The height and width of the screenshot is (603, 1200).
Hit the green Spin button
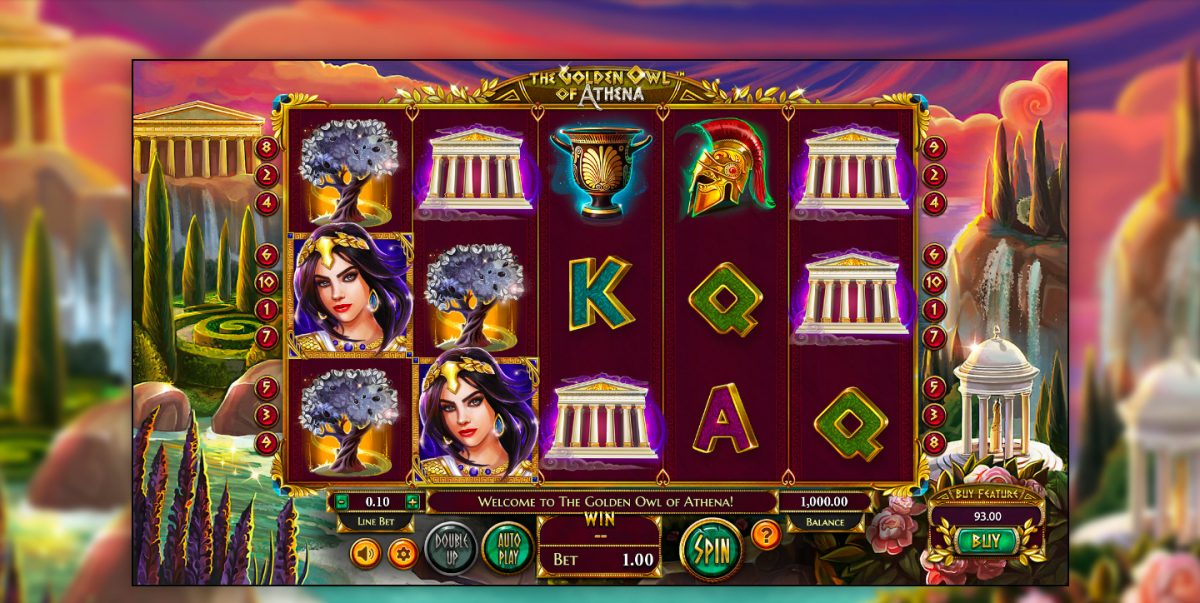pos(710,548)
